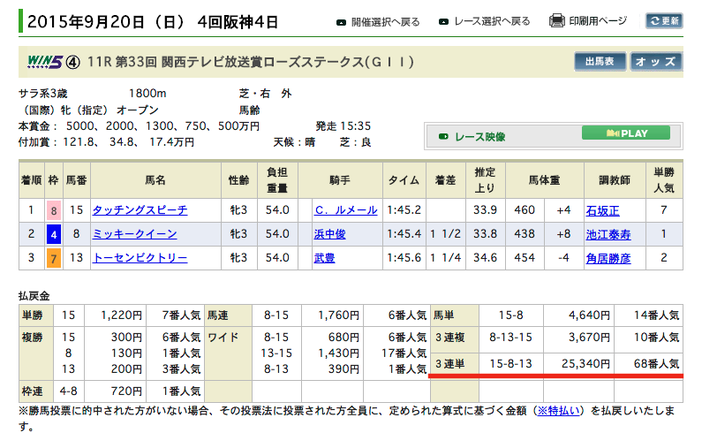This screenshot has height=433, width=702.
Task: Open the 出馬表 button
Action: click(600, 62)
